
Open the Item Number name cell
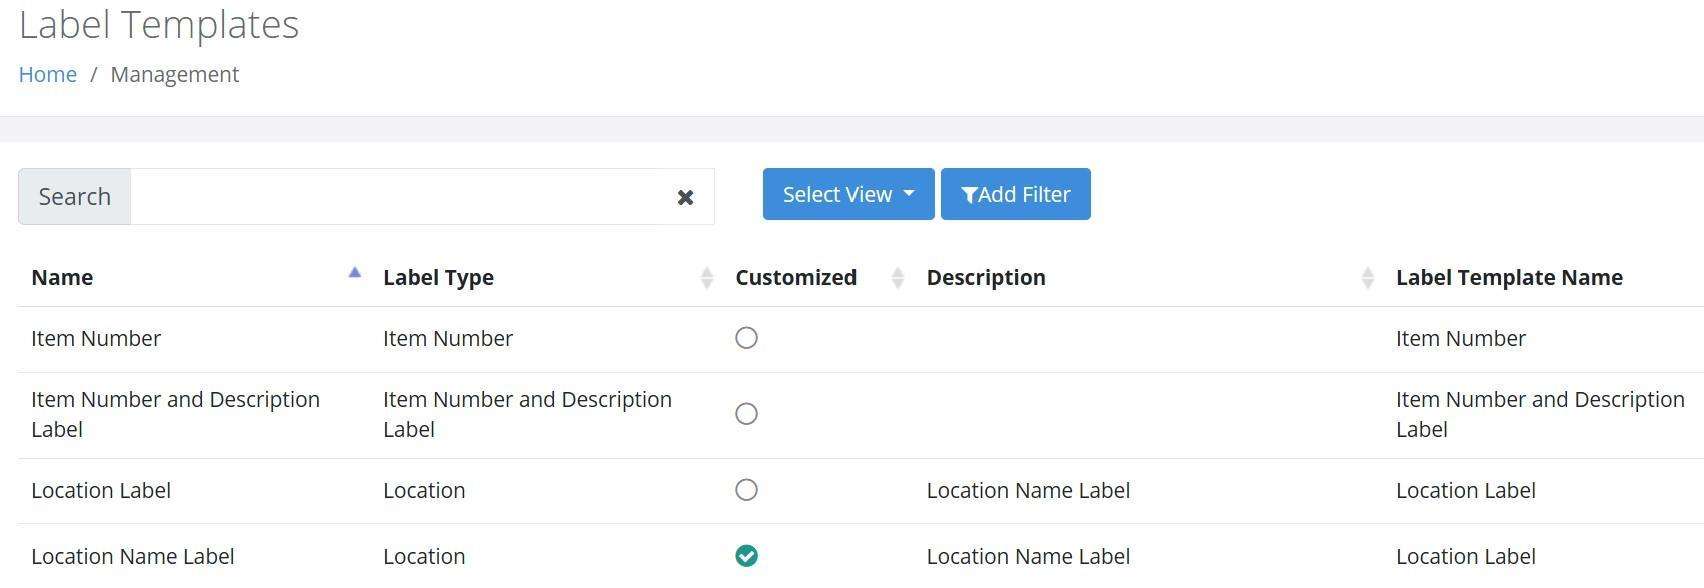(x=96, y=339)
